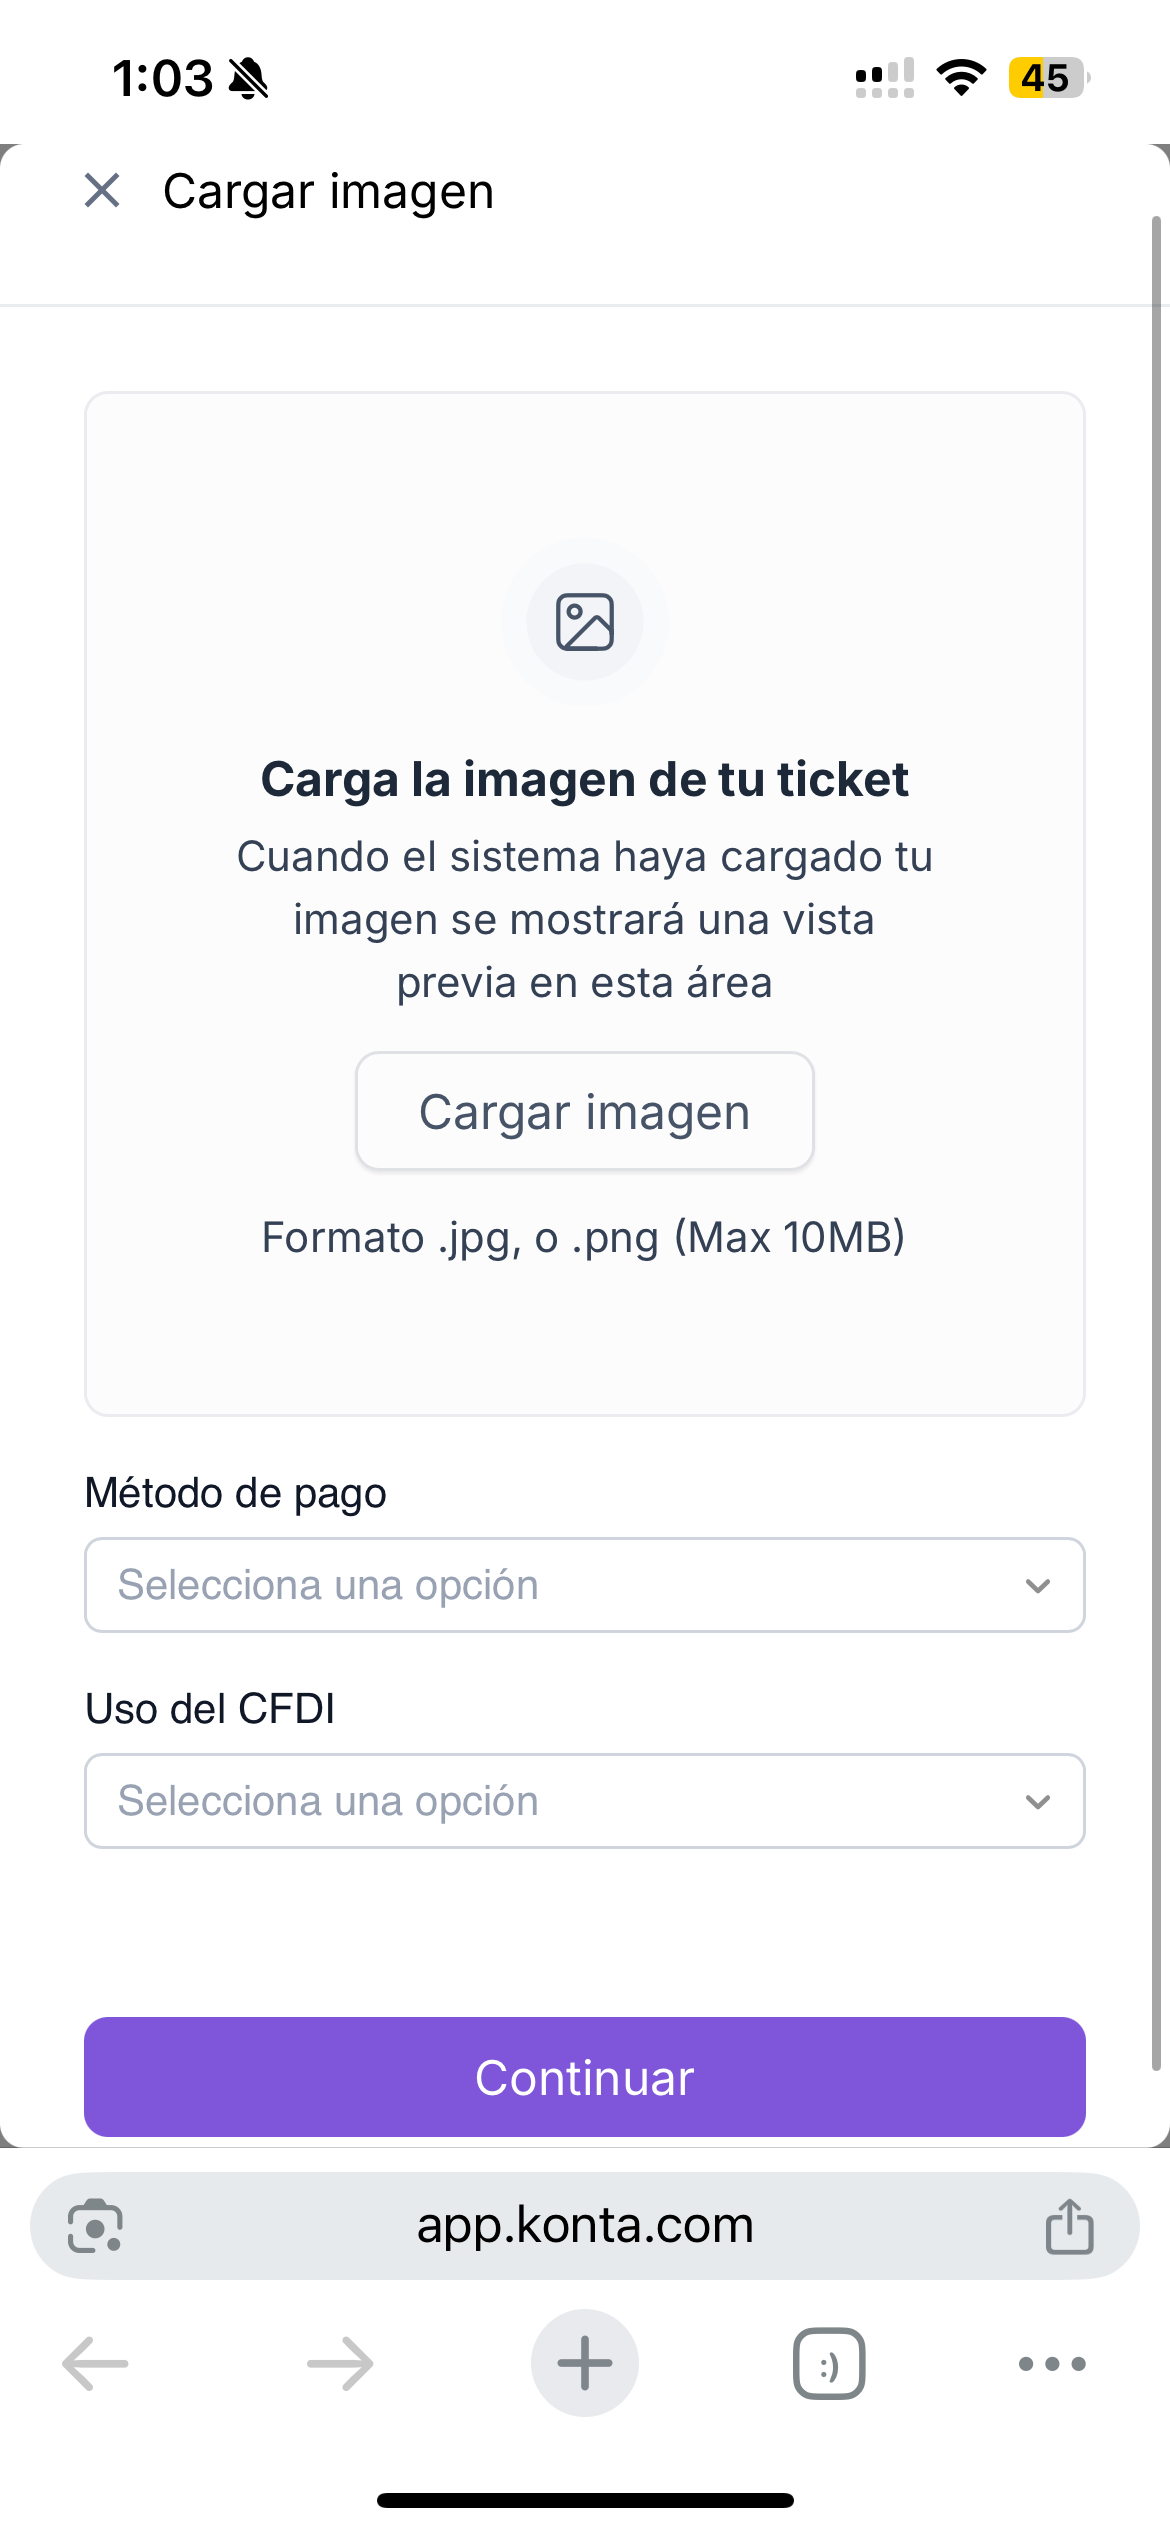Image resolution: width=1170 pixels, height=2532 pixels.
Task: Go back with the browser back arrow
Action: point(95,2364)
